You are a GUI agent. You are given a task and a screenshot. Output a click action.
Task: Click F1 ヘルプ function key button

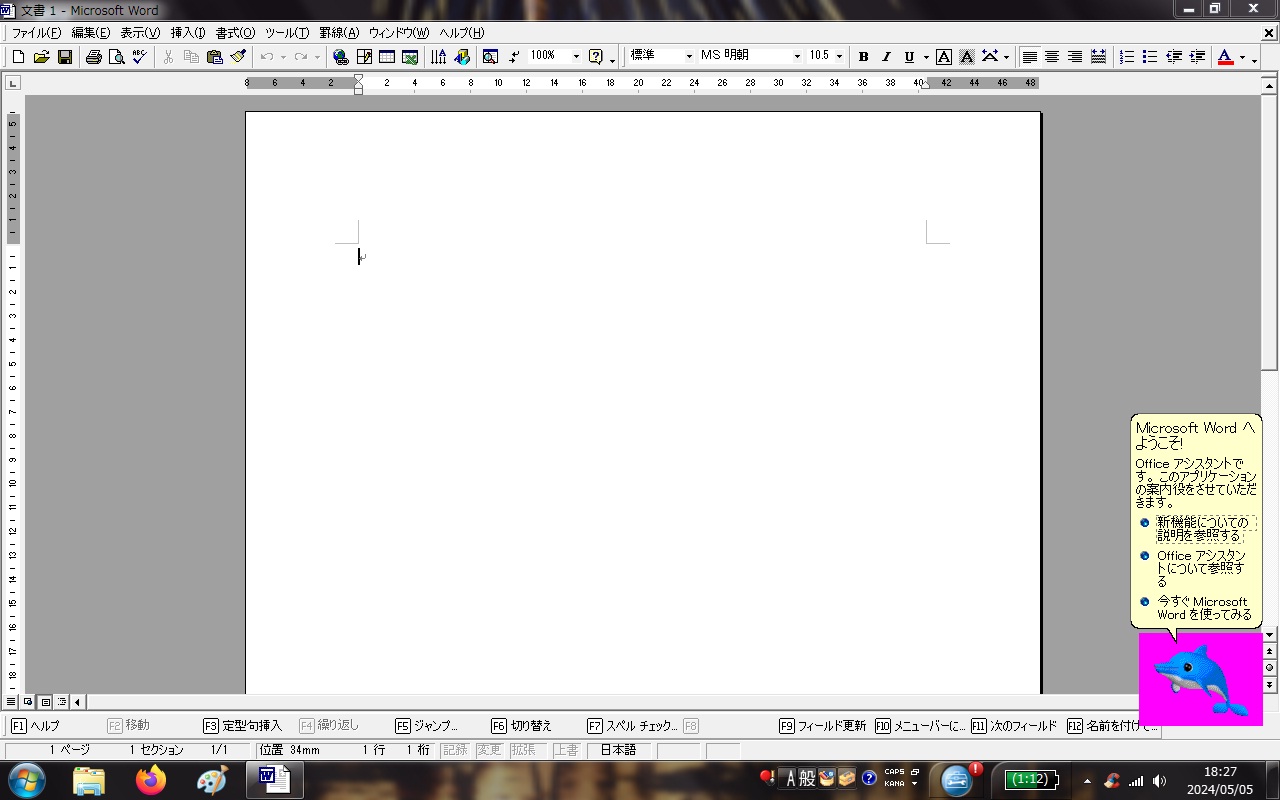(35, 726)
